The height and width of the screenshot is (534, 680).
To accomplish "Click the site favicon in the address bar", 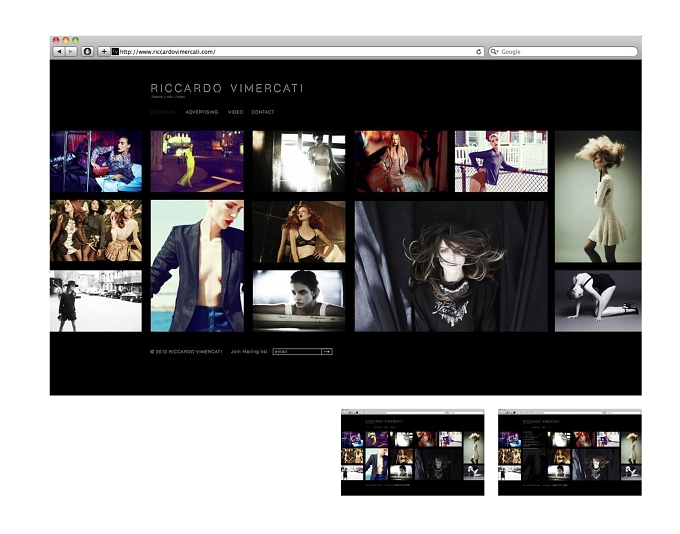I will pyautogui.click(x=115, y=52).
